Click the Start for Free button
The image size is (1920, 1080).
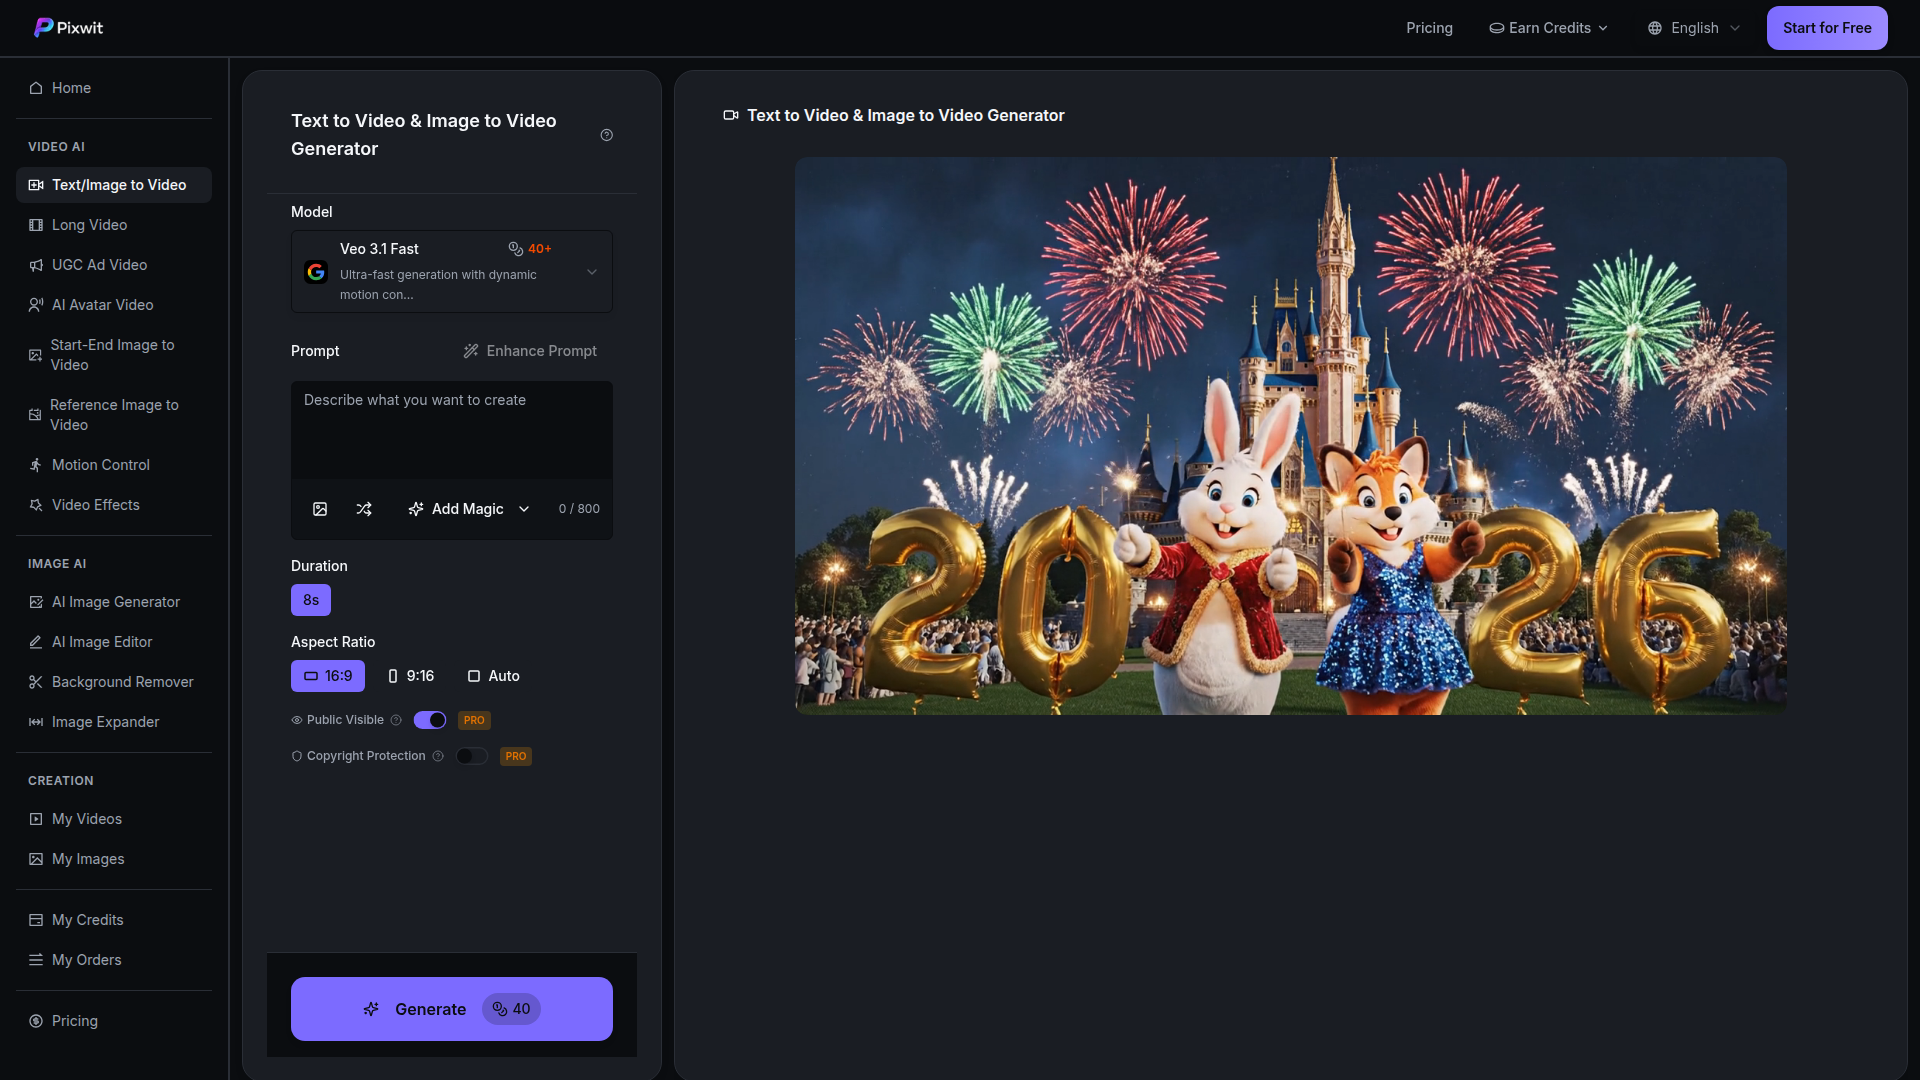tap(1826, 28)
